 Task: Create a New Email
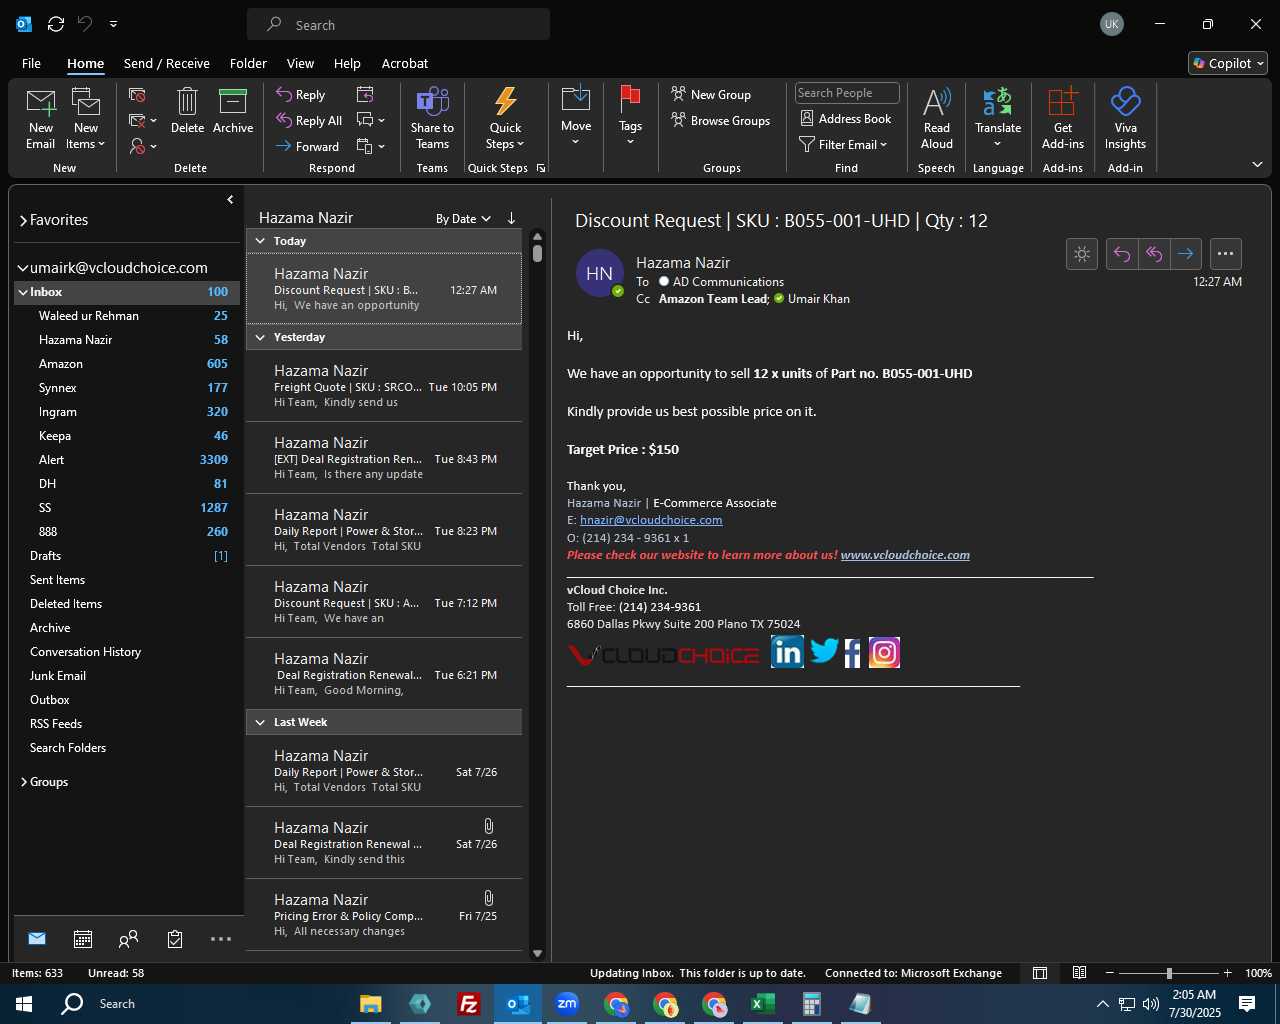click(x=41, y=119)
